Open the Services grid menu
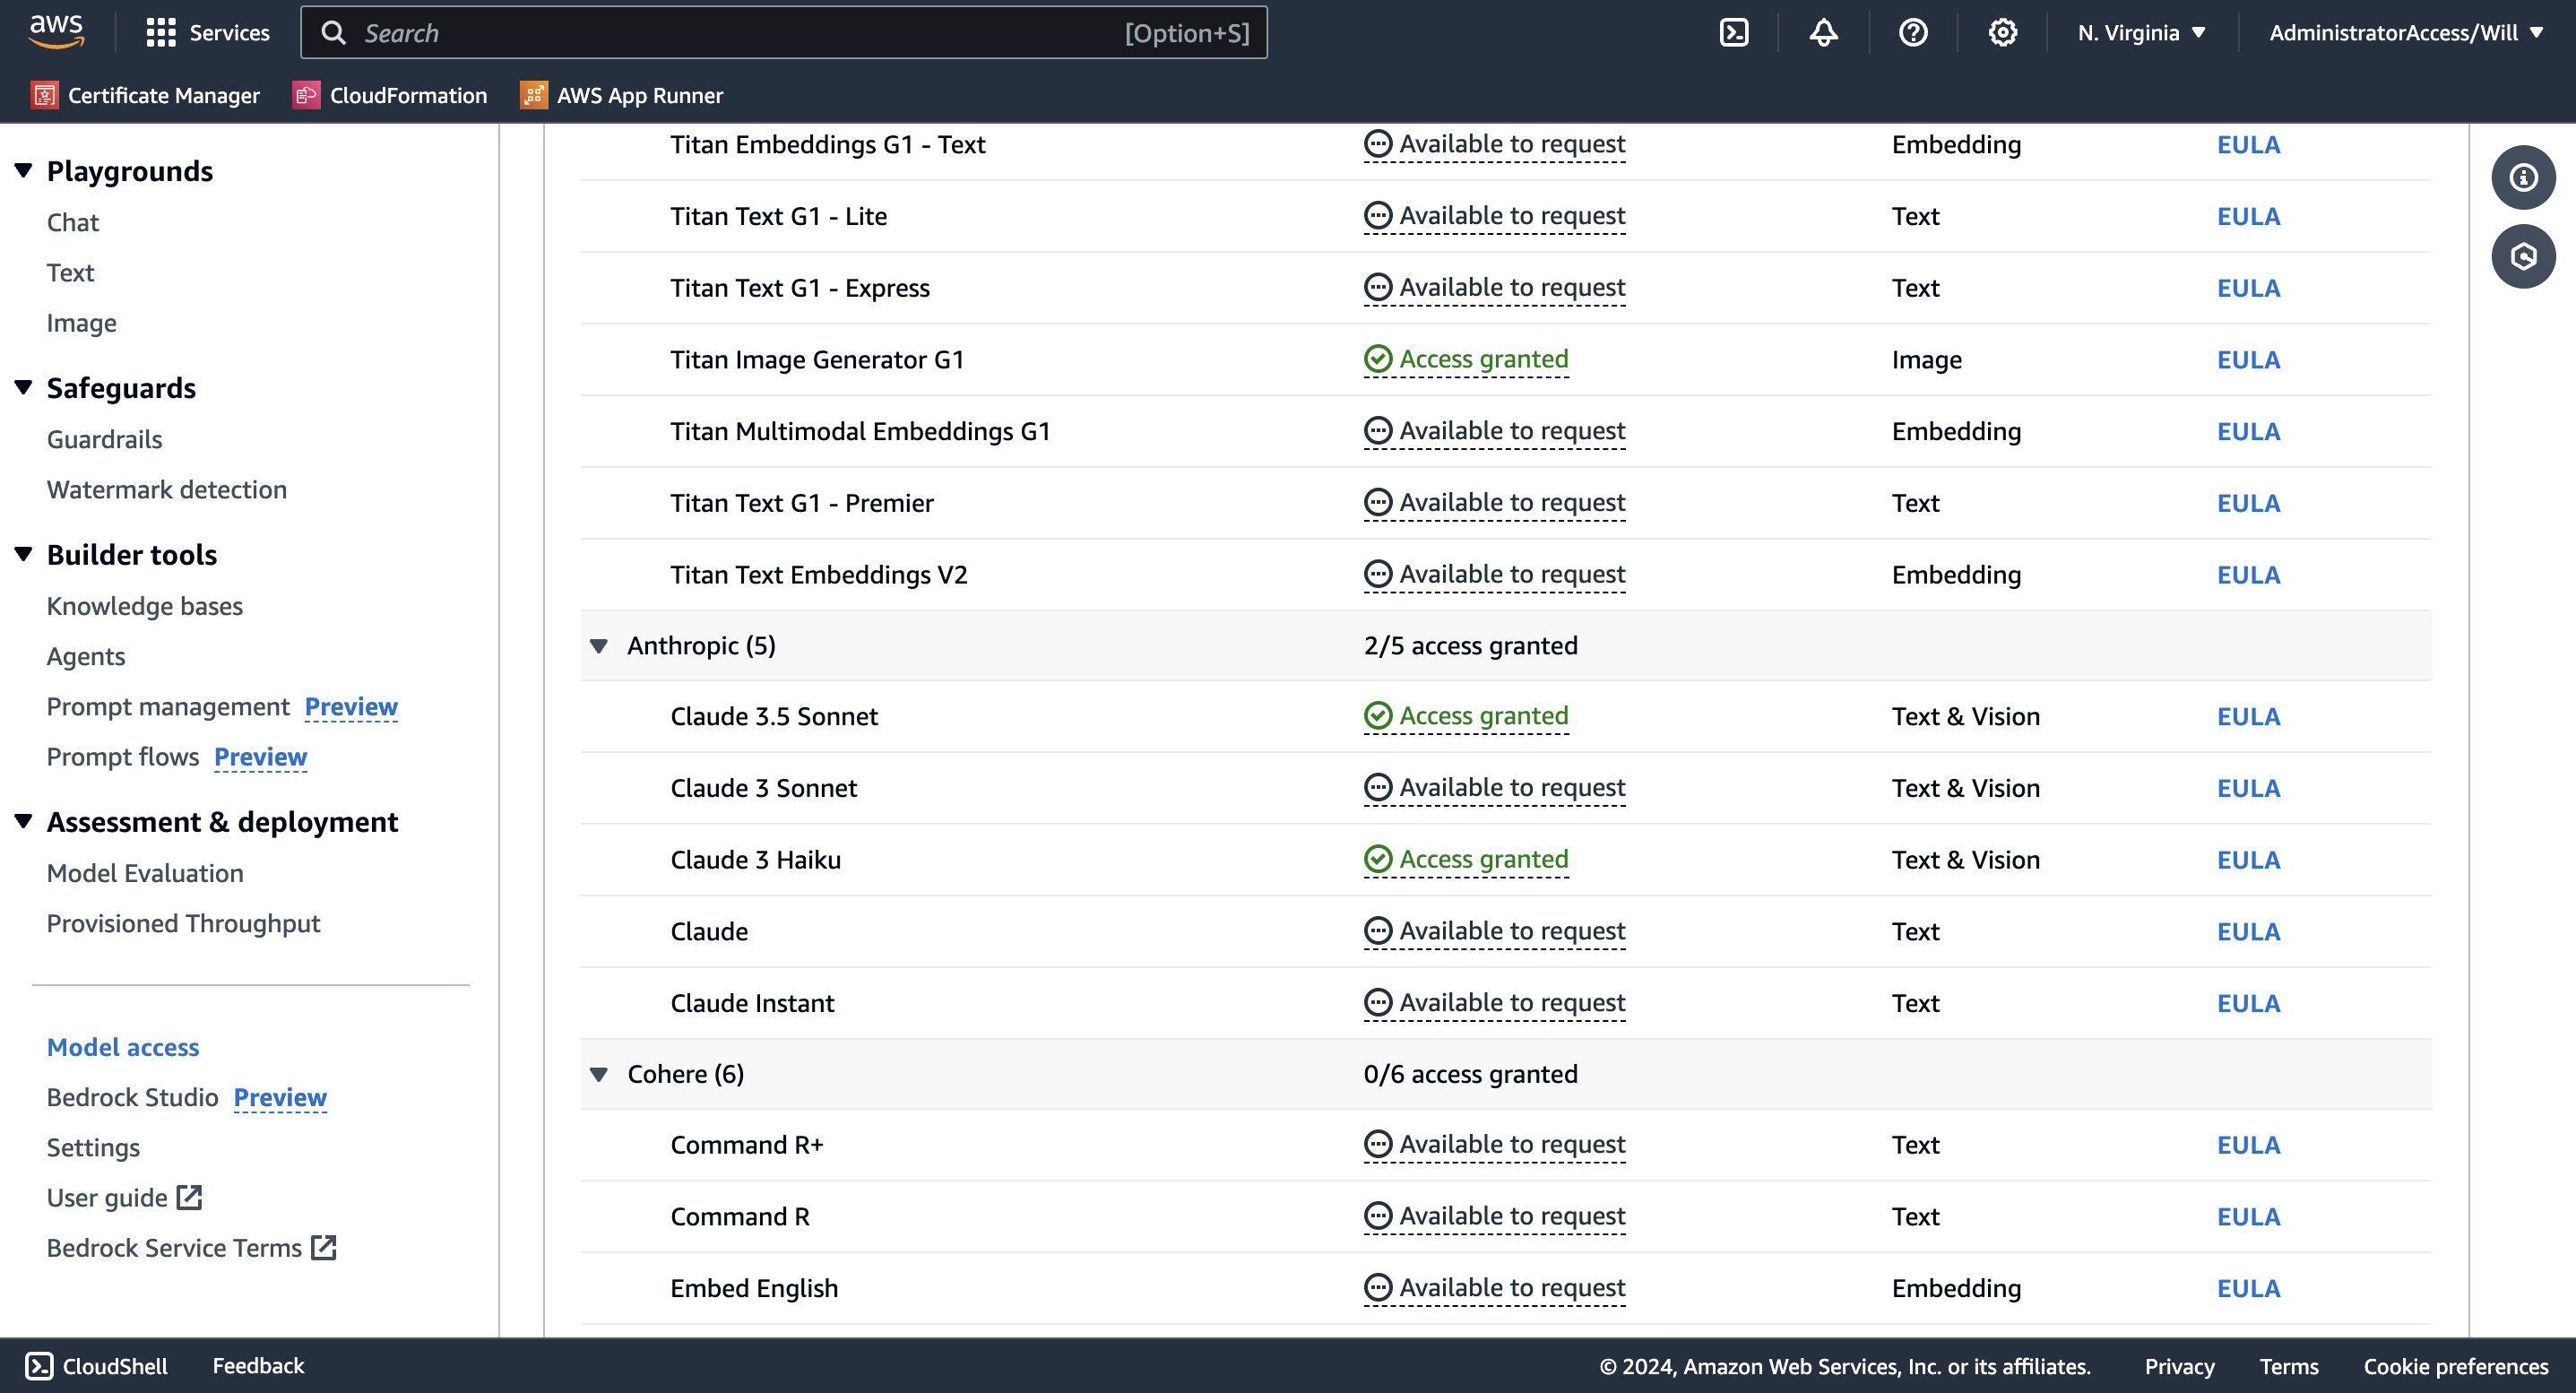 [207, 33]
